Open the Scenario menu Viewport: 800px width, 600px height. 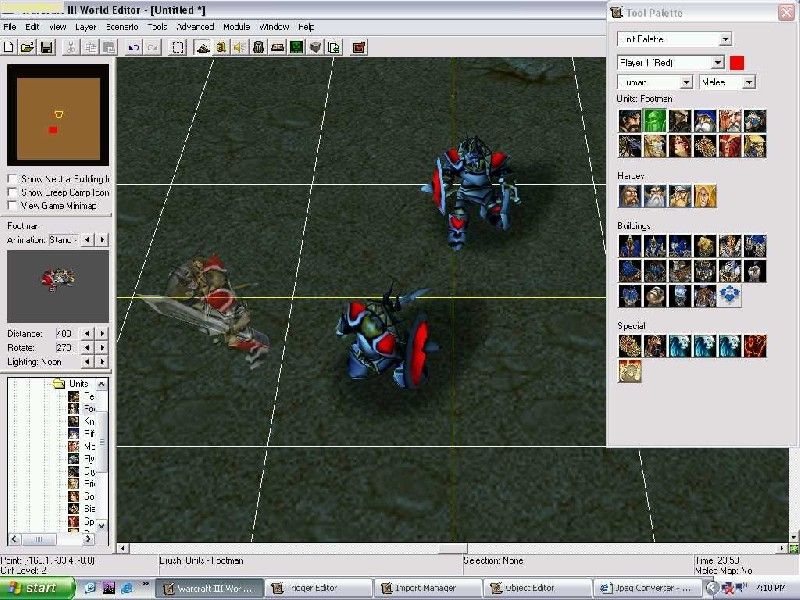(x=122, y=27)
